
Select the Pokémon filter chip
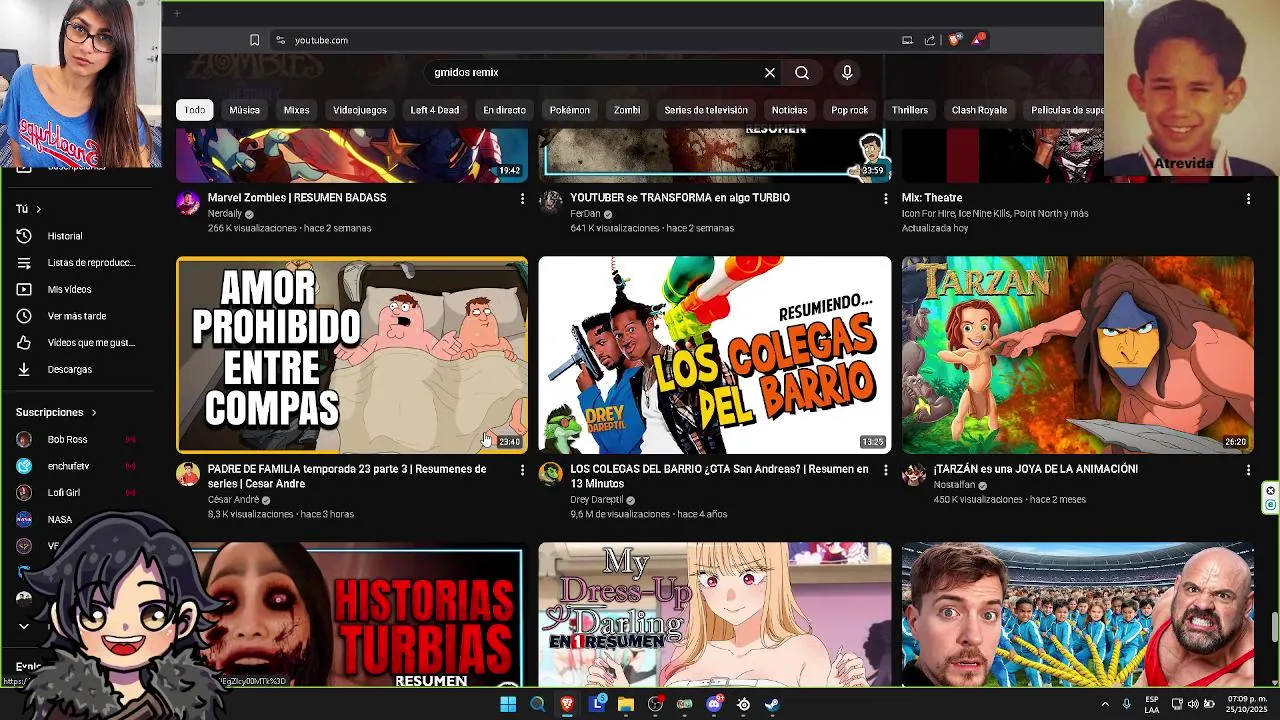point(570,110)
